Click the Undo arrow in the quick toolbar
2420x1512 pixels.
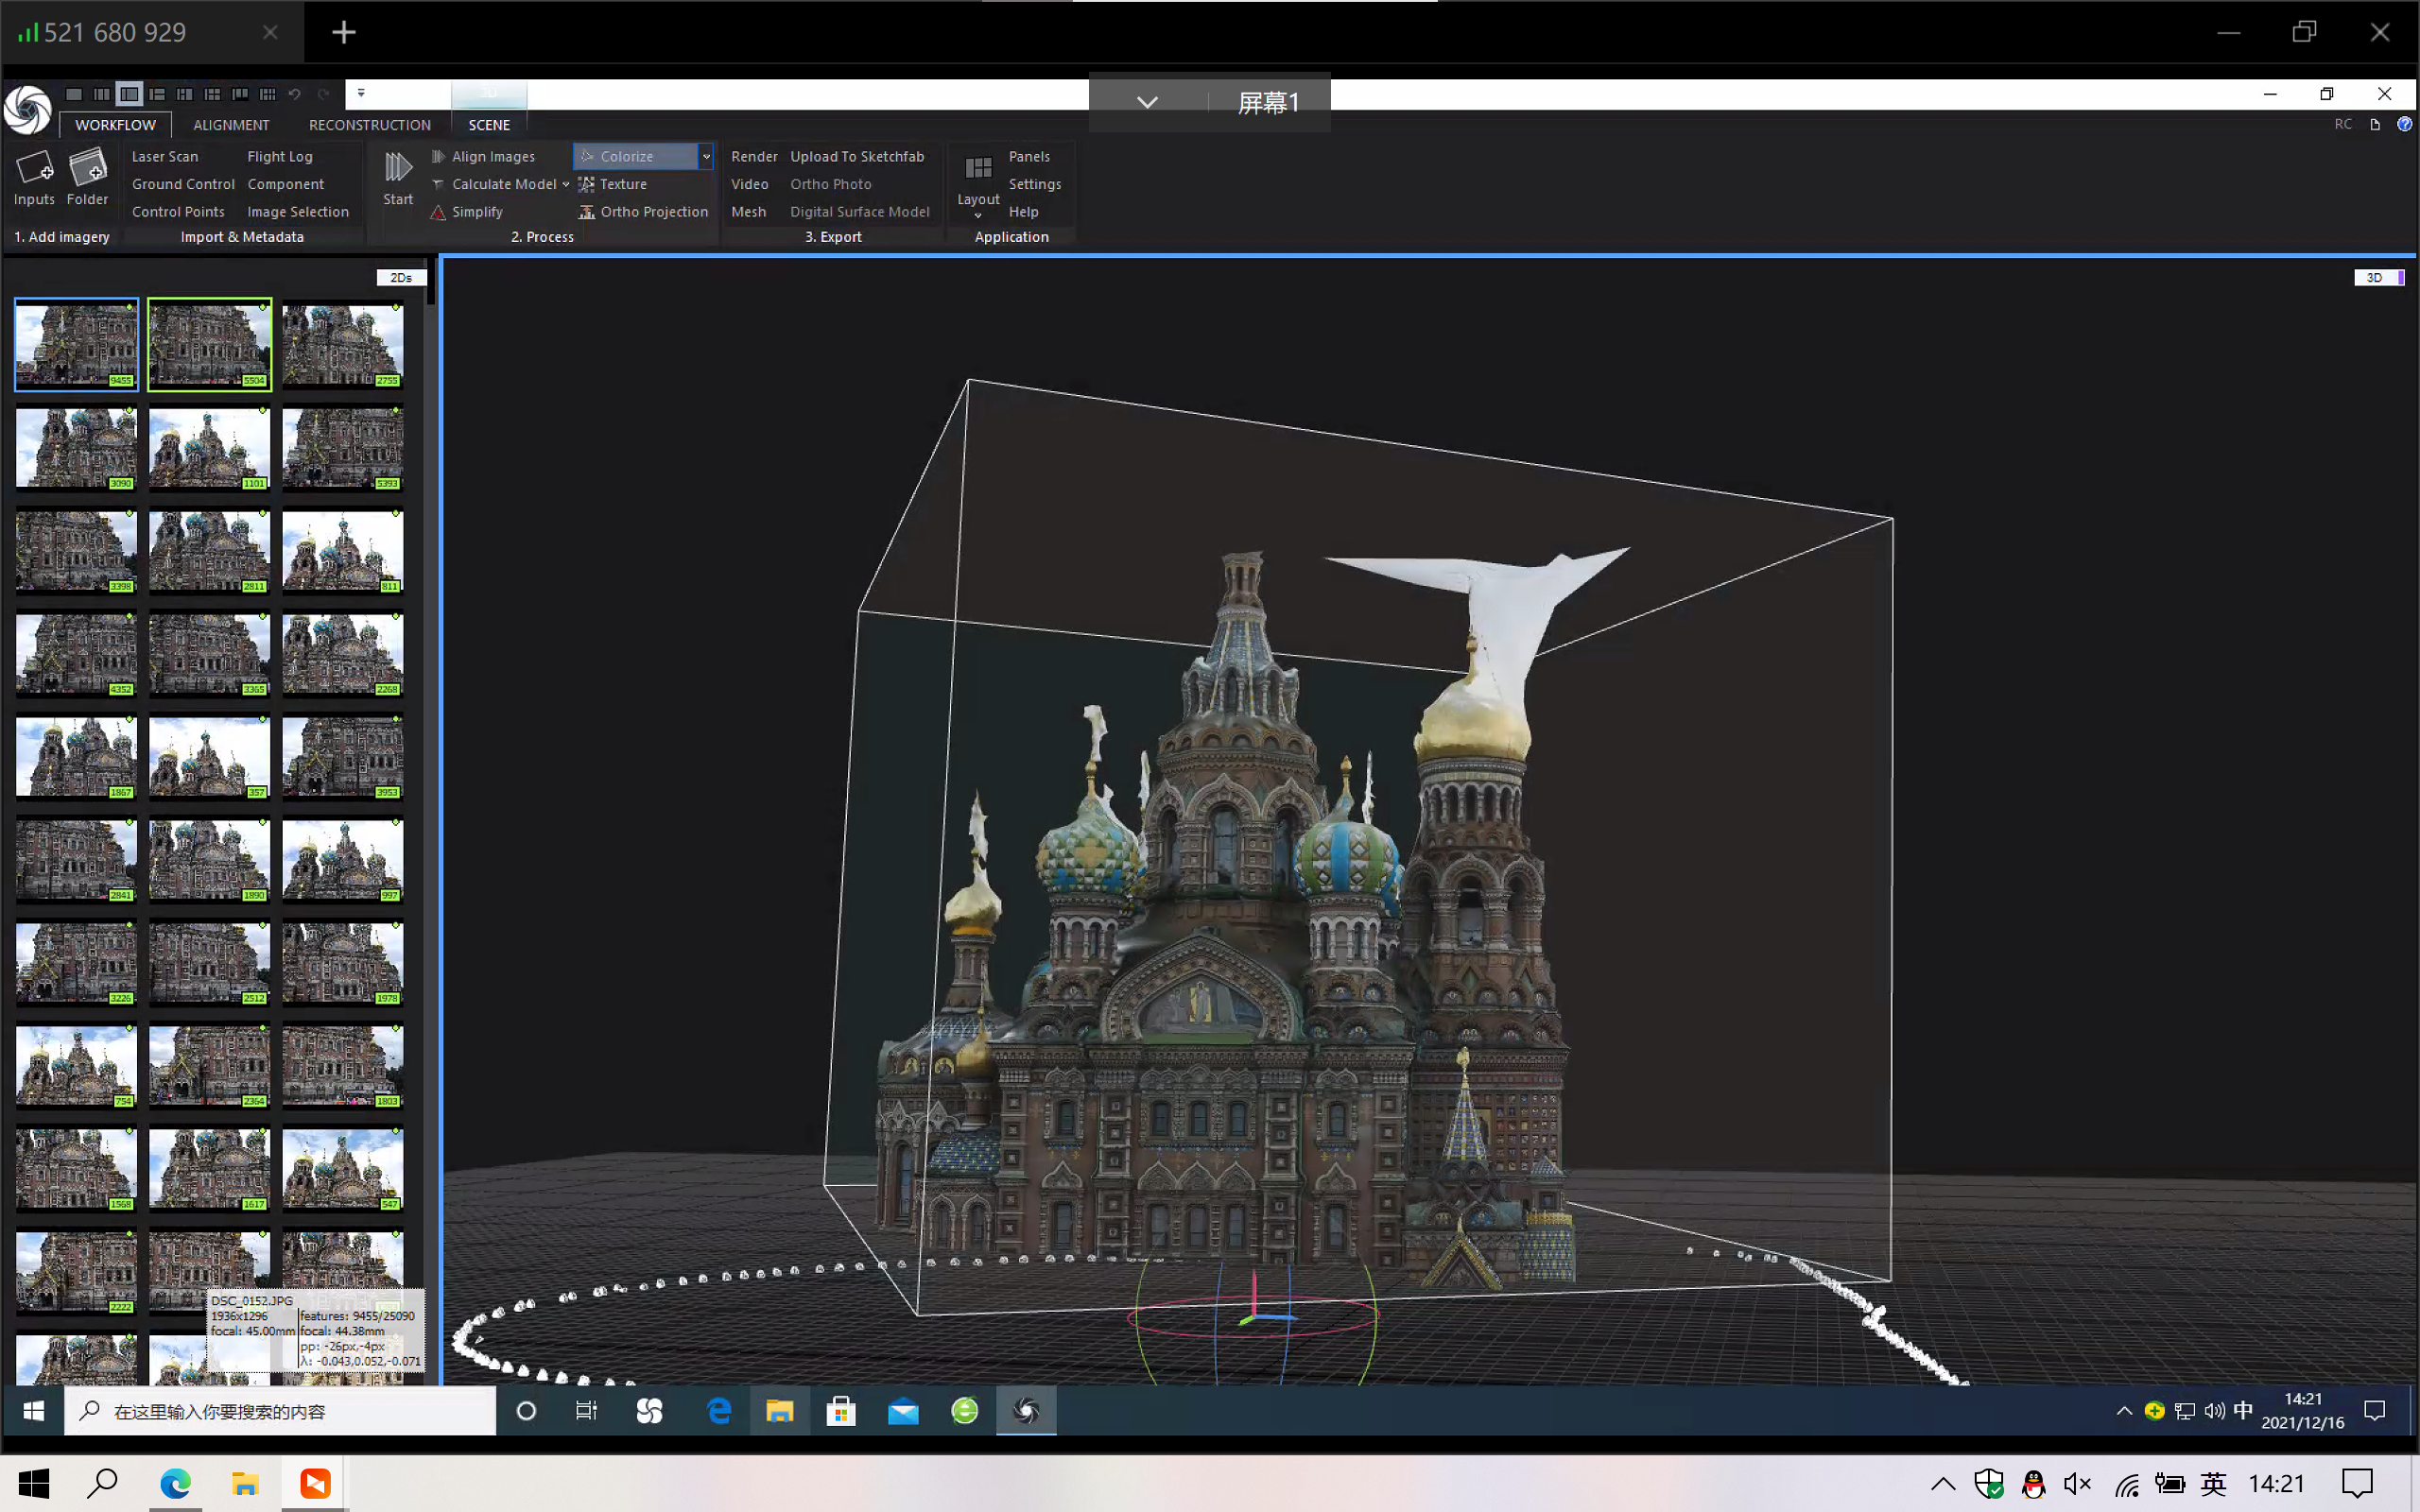point(295,94)
